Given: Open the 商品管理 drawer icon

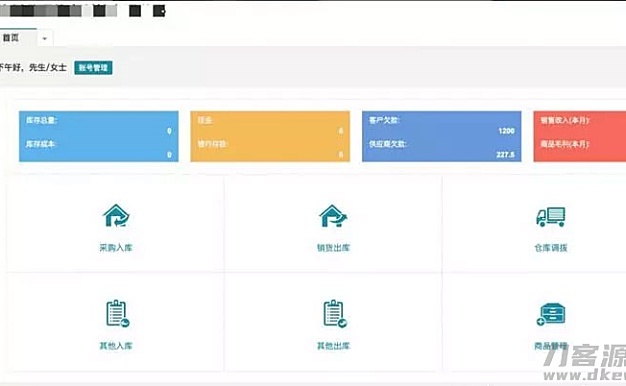Looking at the screenshot, I should (x=551, y=315).
